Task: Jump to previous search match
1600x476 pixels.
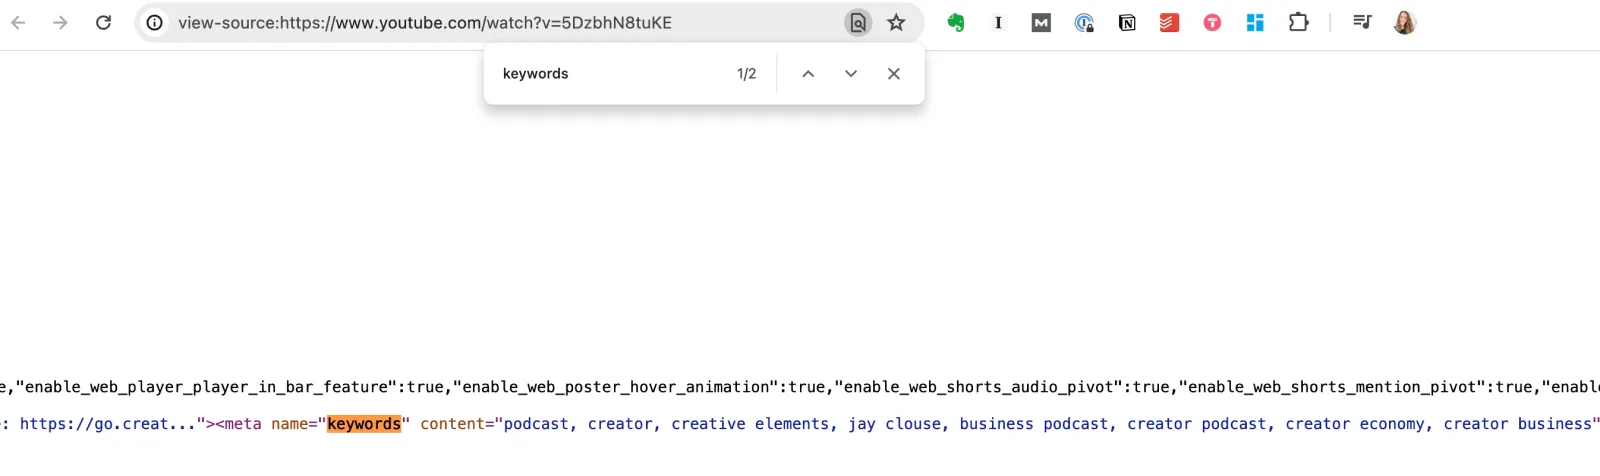Action: [x=808, y=74]
